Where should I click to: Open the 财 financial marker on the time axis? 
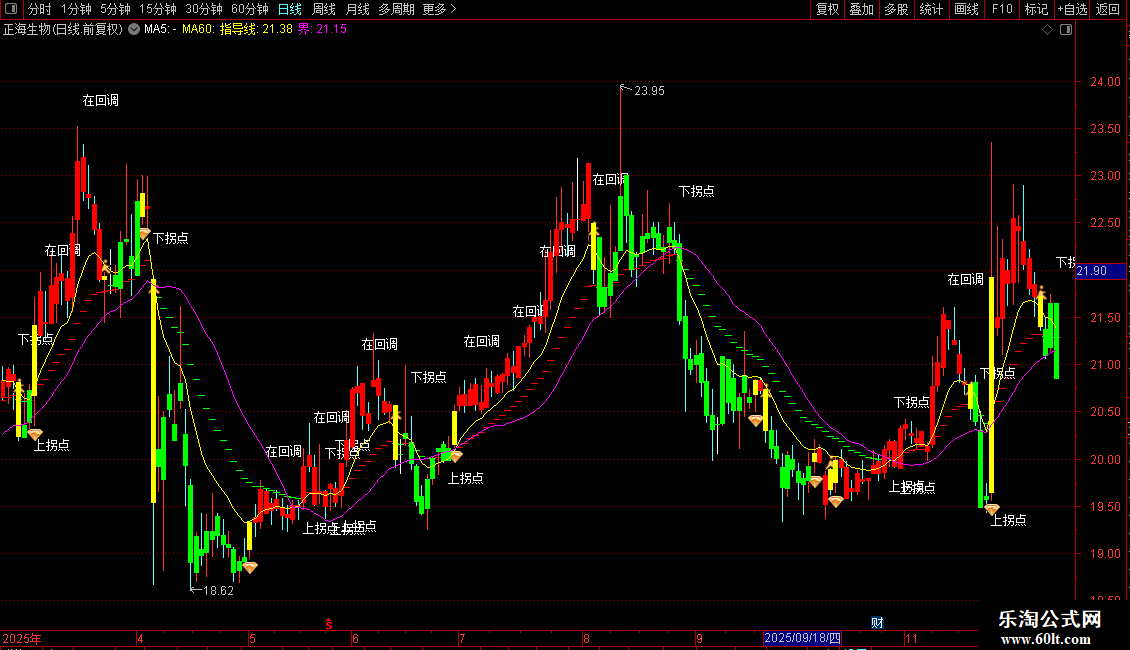(x=877, y=623)
